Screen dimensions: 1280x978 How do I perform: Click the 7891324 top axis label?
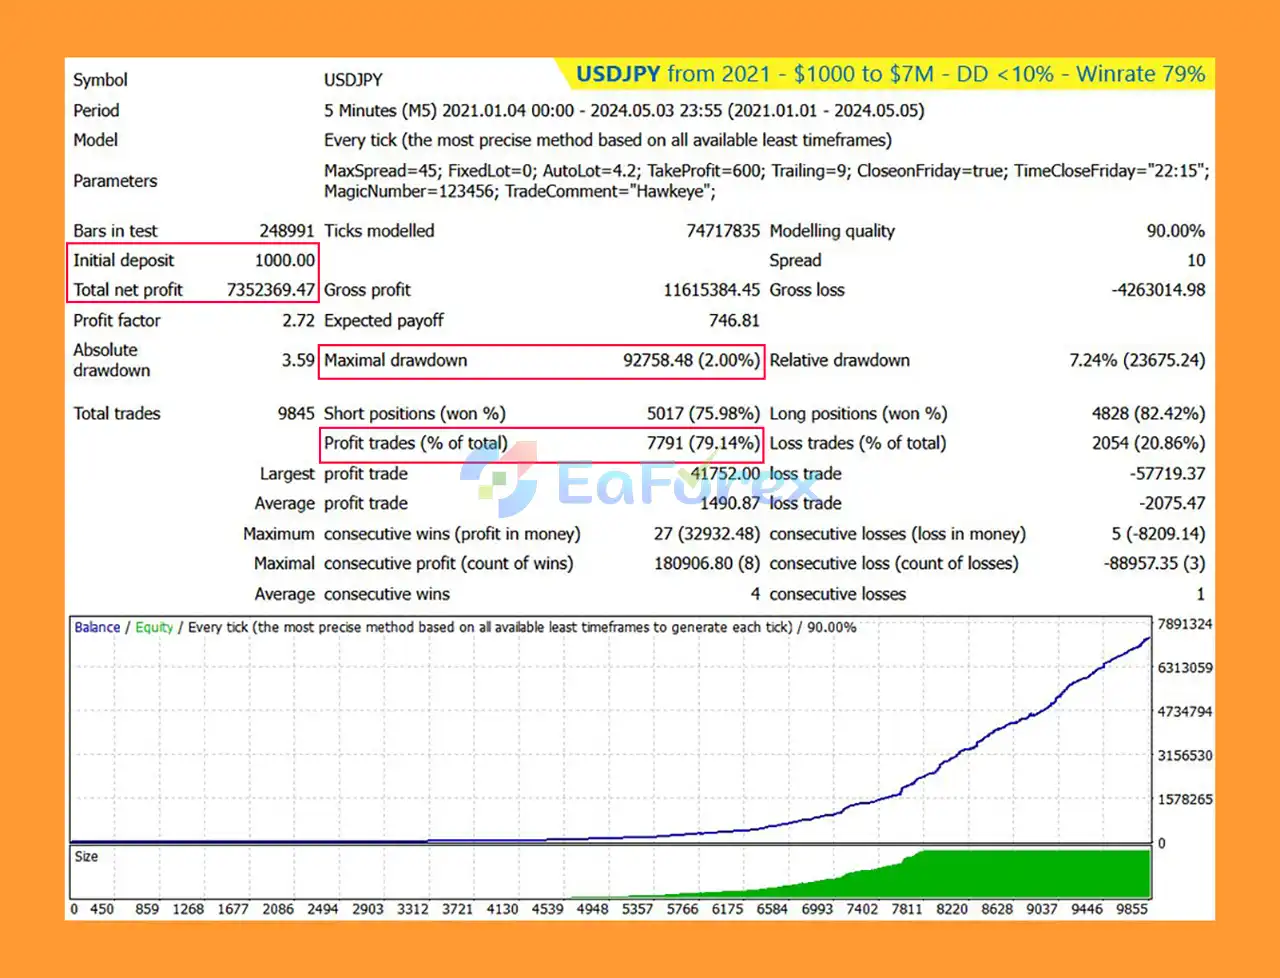pos(1184,624)
